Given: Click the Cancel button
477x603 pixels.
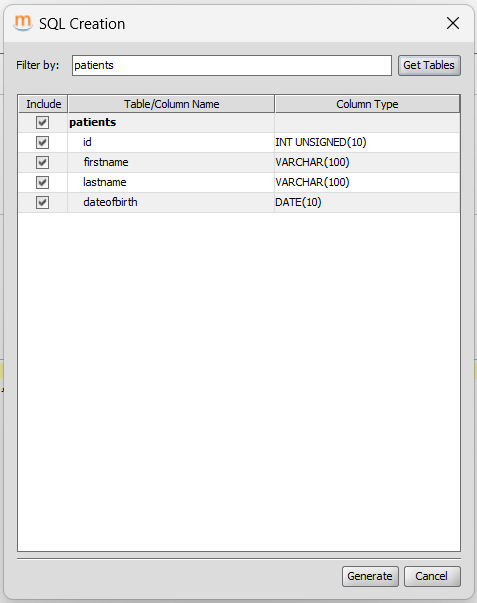Looking at the screenshot, I should point(432,576).
